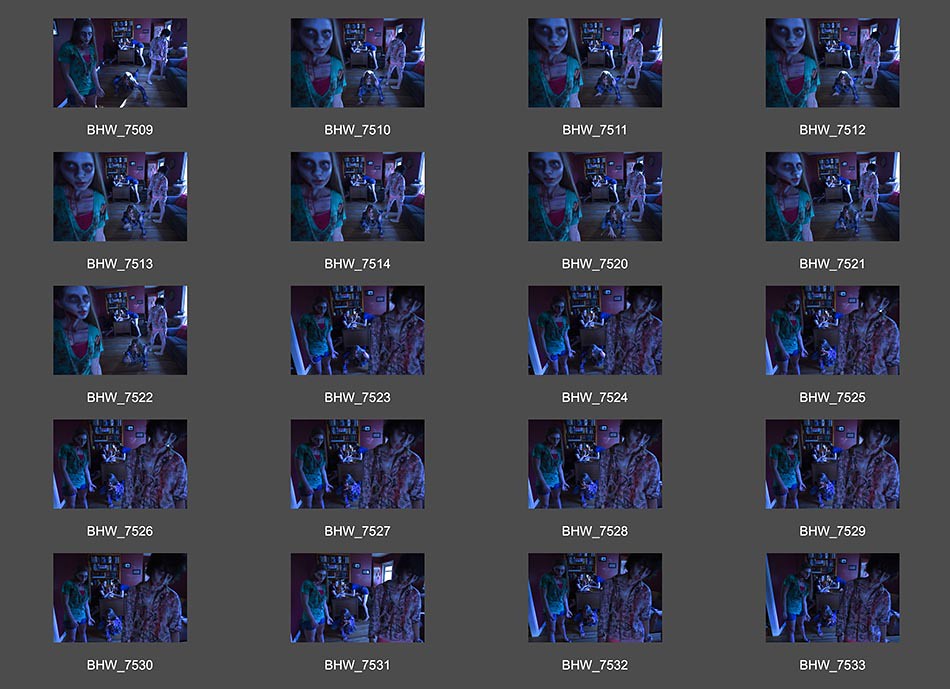Select the file name BHW_7521
The image size is (950, 689).
point(832,264)
